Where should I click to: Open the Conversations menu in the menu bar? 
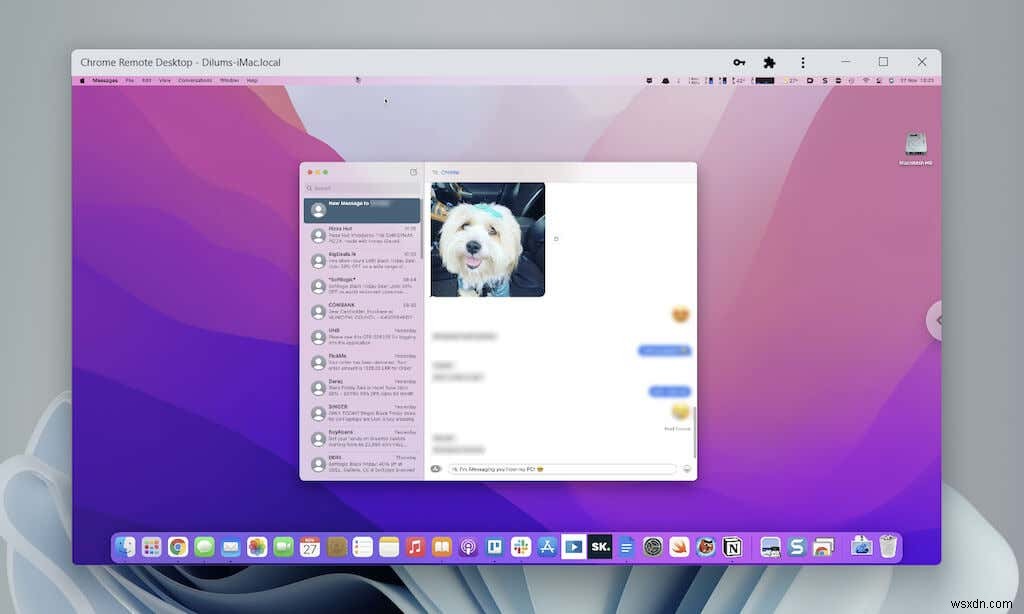pos(196,81)
